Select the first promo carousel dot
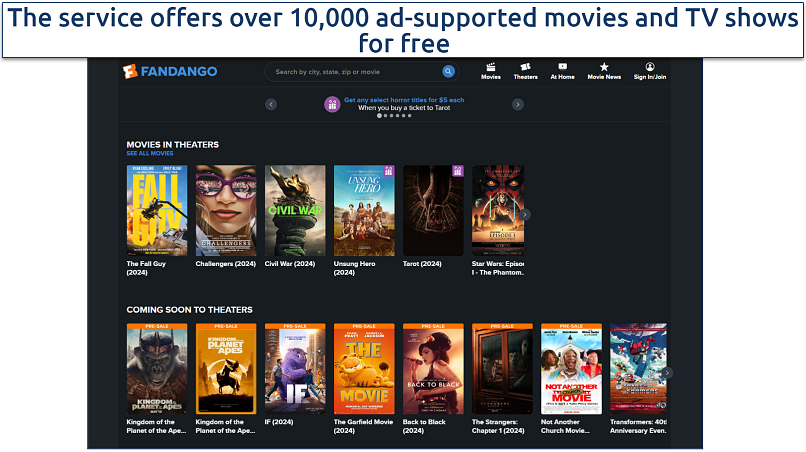The width and height of the screenshot is (806, 452). tap(379, 116)
